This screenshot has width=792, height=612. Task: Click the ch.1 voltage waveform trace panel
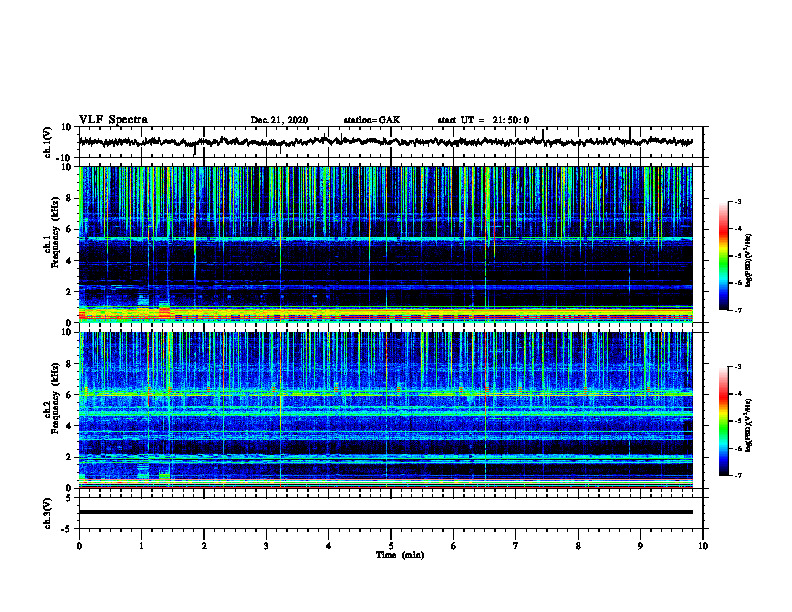click(390, 142)
